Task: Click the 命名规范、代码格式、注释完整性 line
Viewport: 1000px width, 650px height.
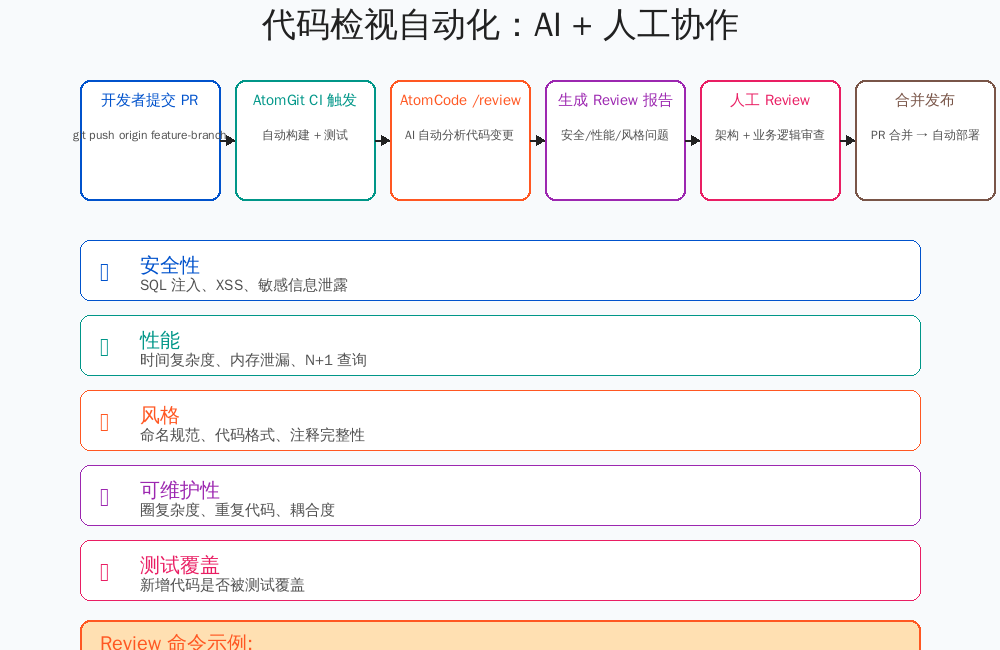Action: pyautogui.click(x=253, y=435)
